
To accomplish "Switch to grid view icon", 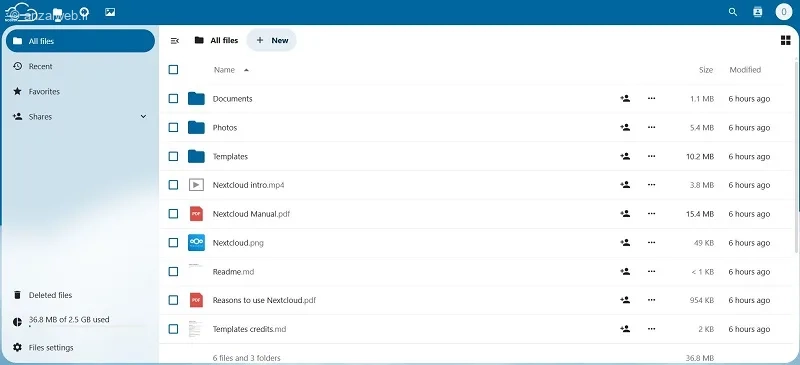I will [785, 40].
